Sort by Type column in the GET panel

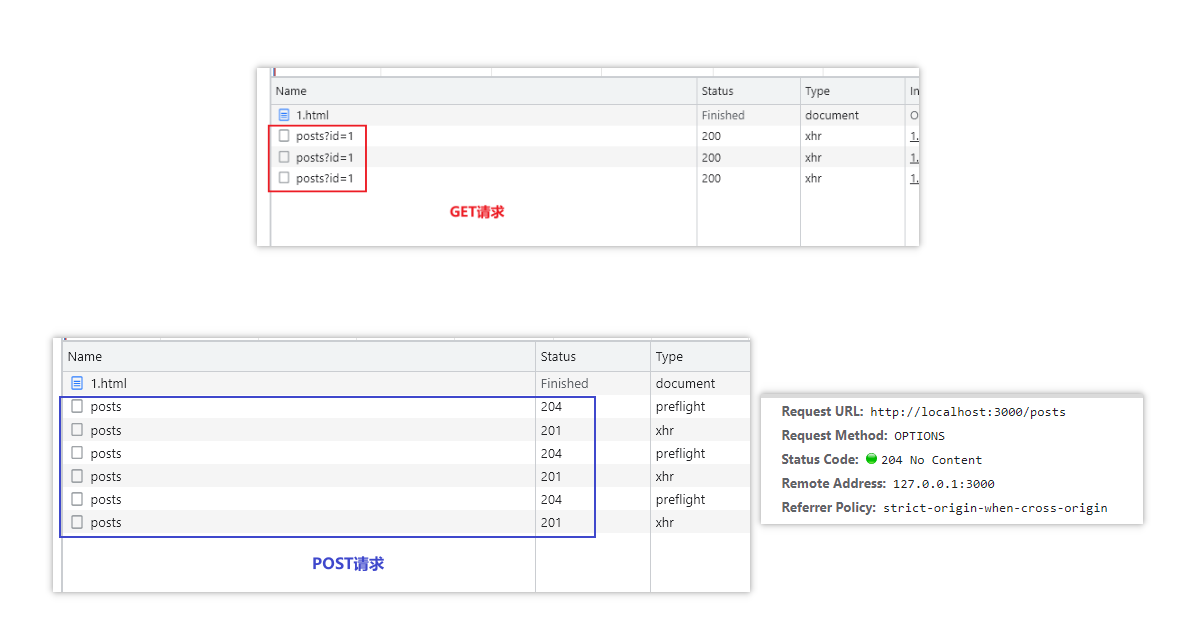point(852,91)
